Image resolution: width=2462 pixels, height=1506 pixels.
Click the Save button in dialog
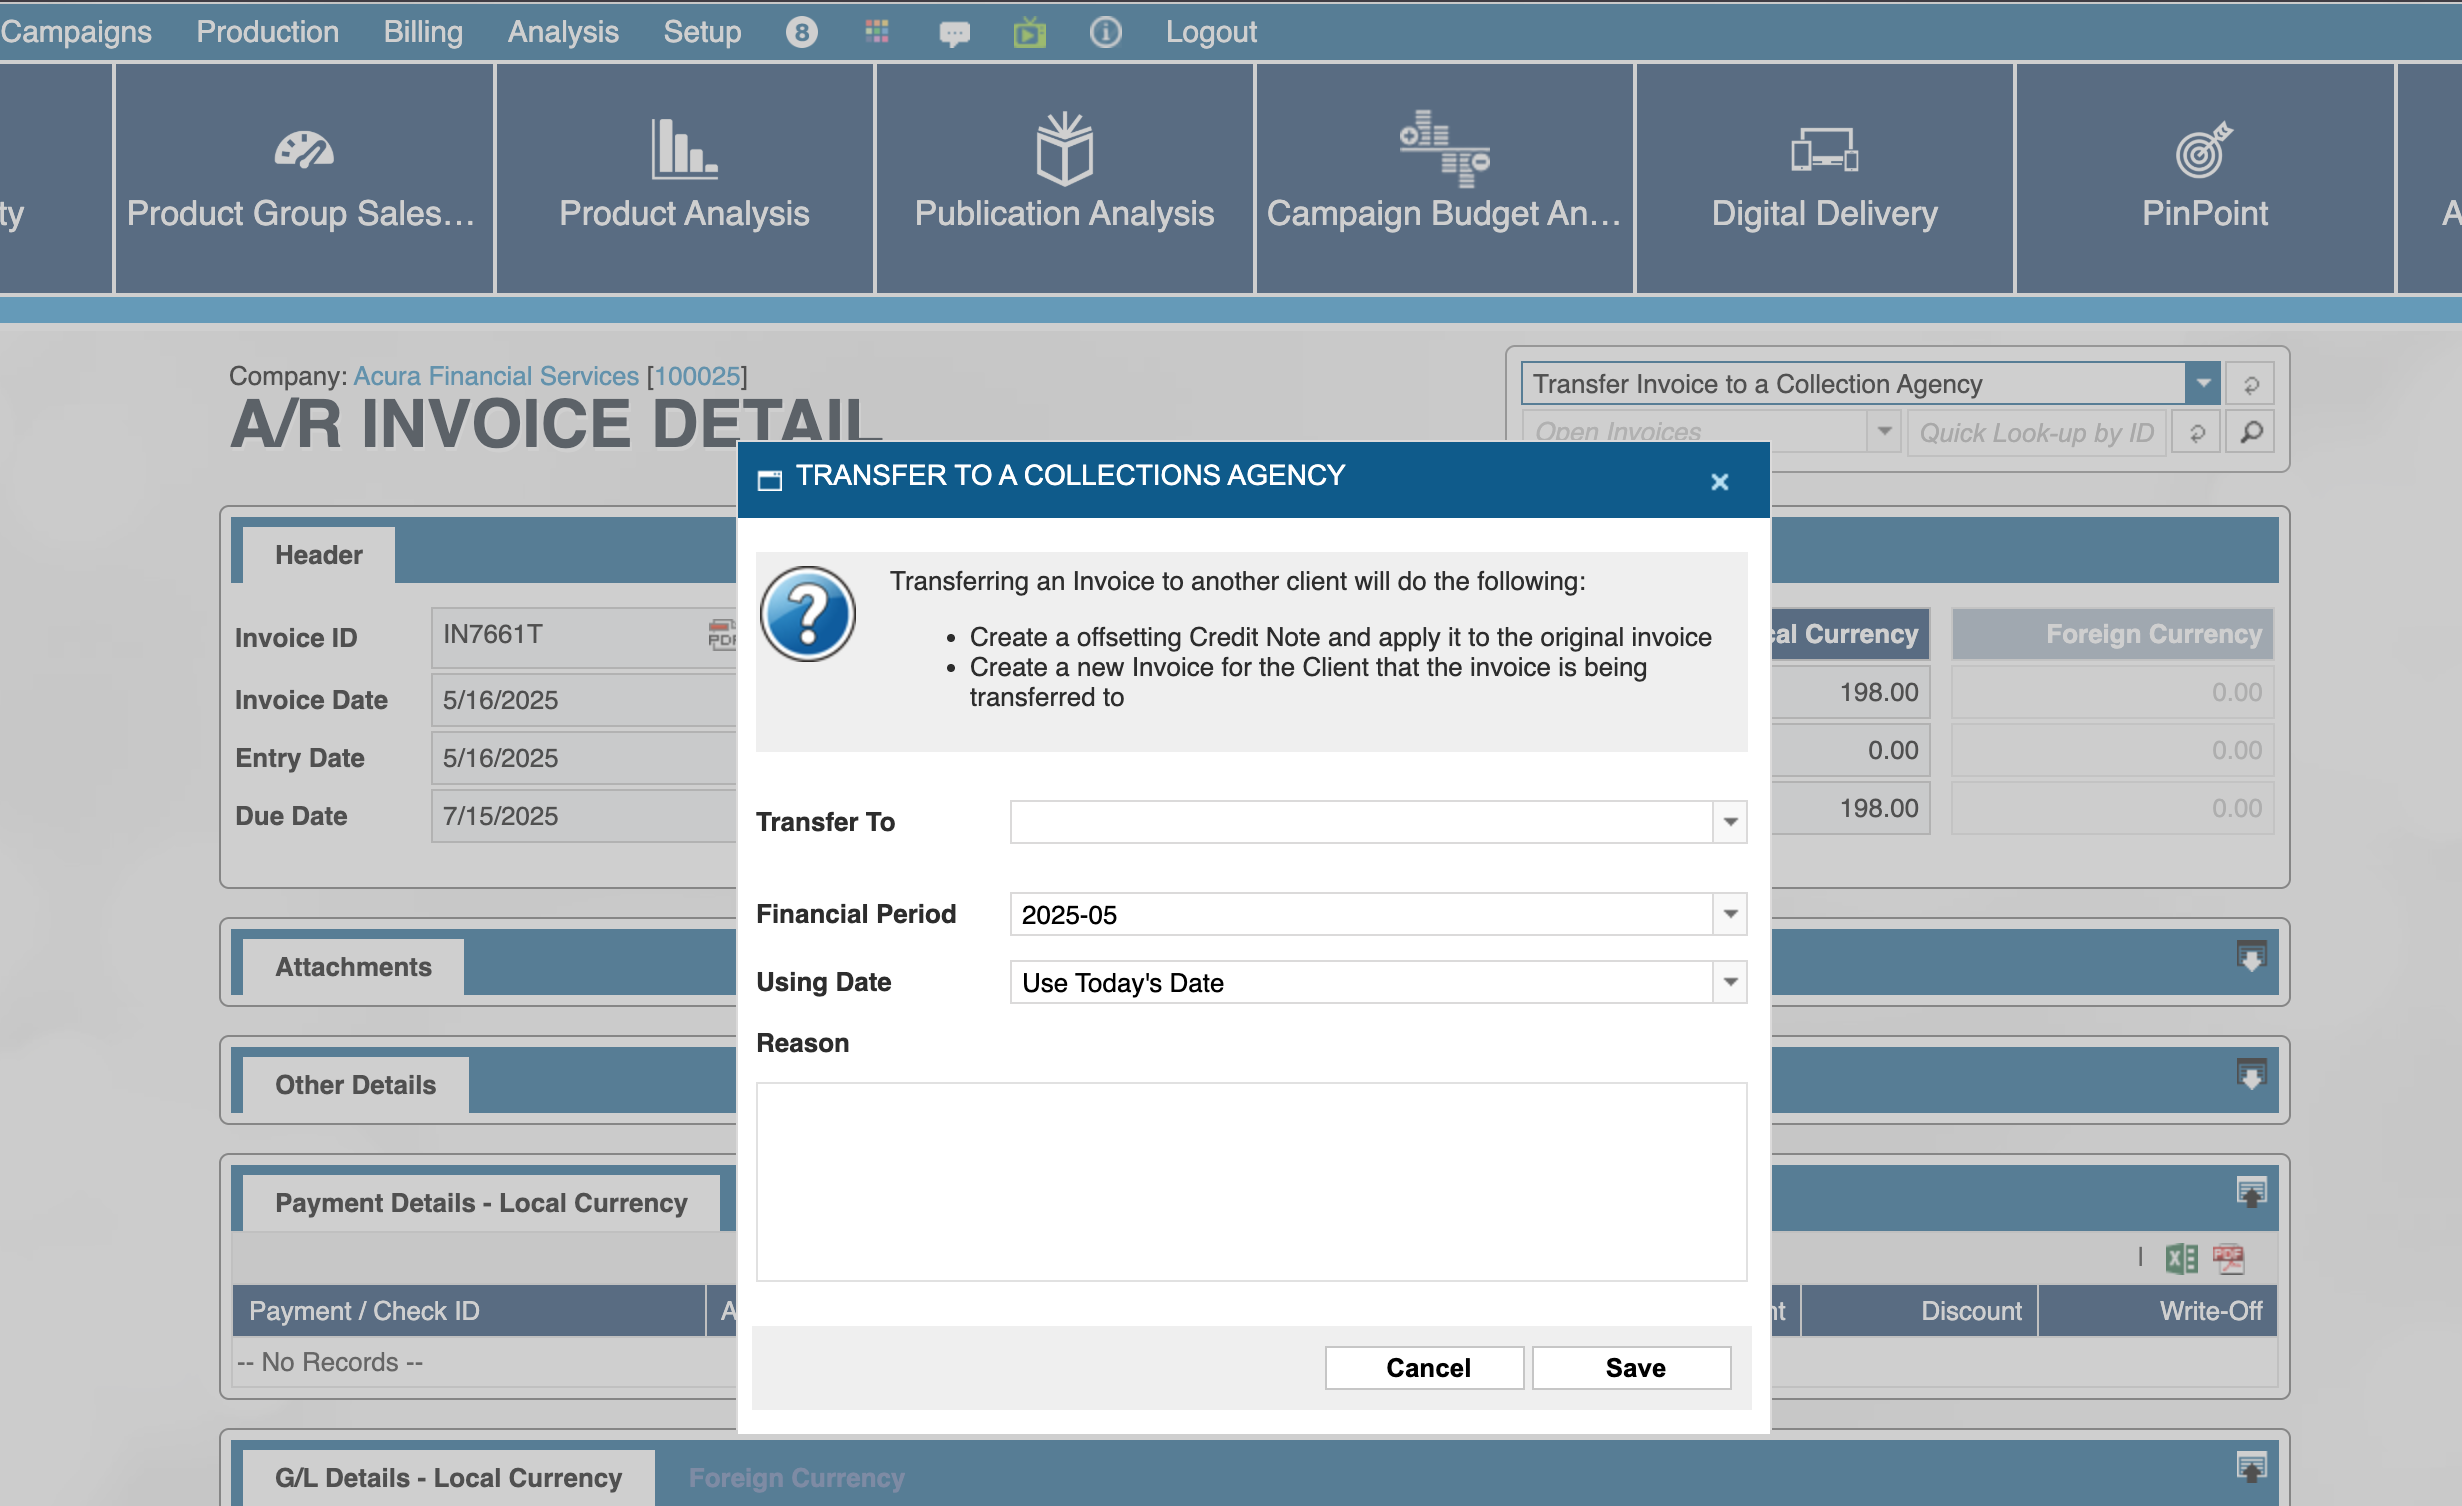(1634, 1367)
